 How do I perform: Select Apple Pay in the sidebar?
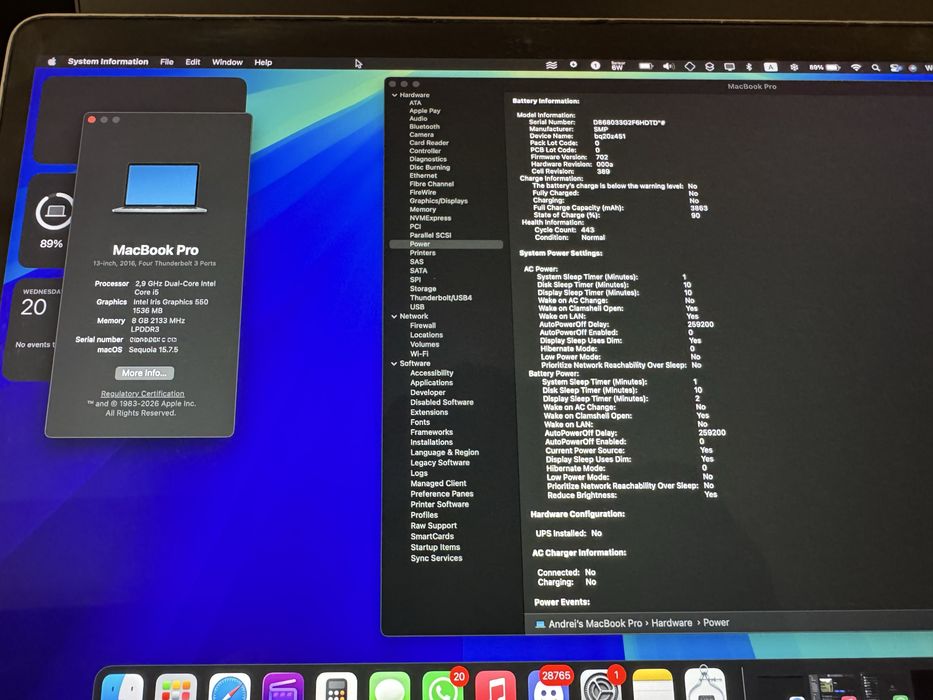click(x=425, y=111)
